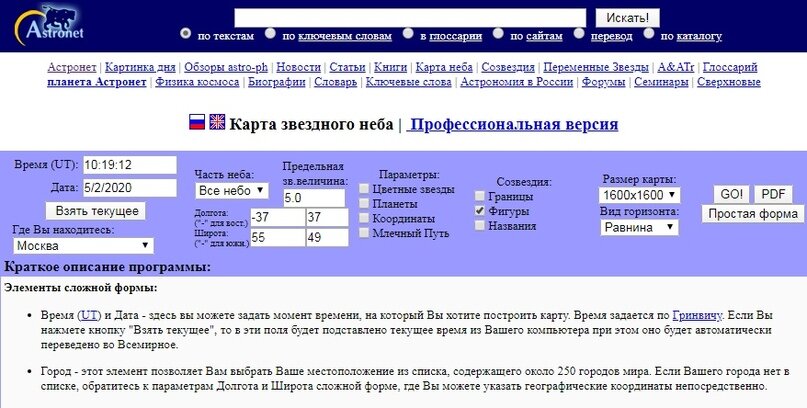Open the 'Словарь' link

336,82
